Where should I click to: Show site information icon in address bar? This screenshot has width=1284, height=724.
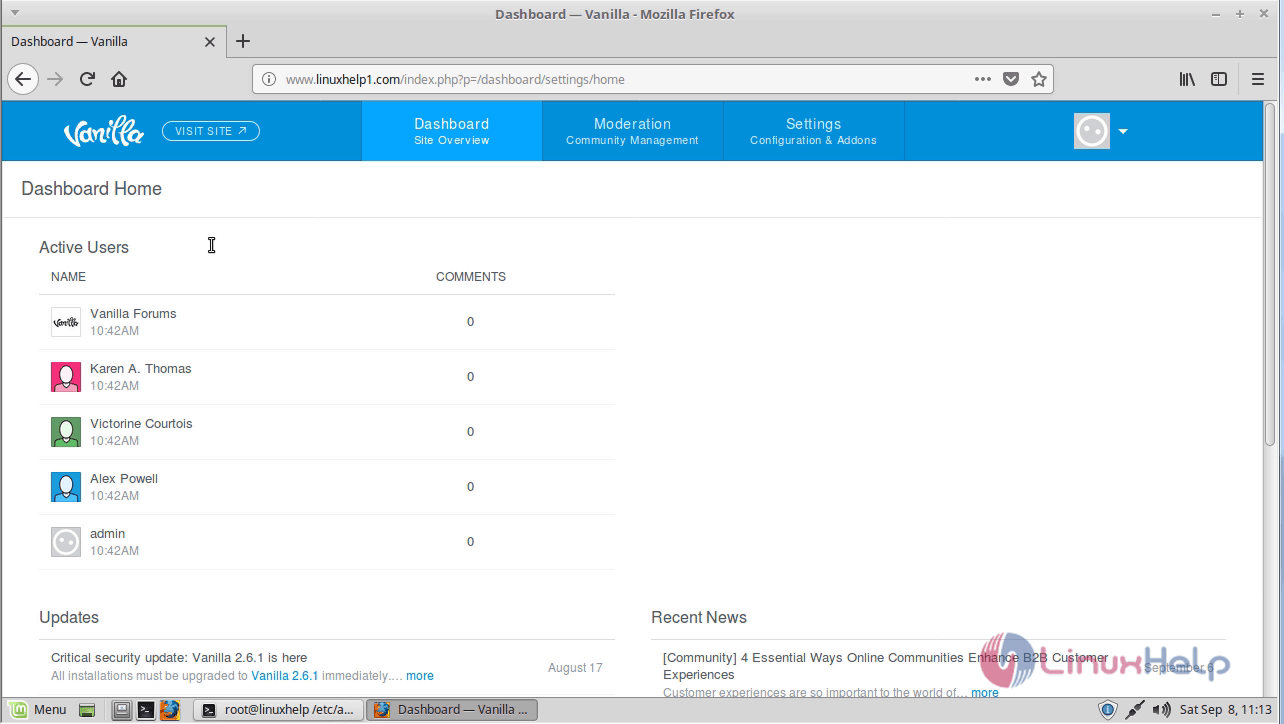click(268, 79)
